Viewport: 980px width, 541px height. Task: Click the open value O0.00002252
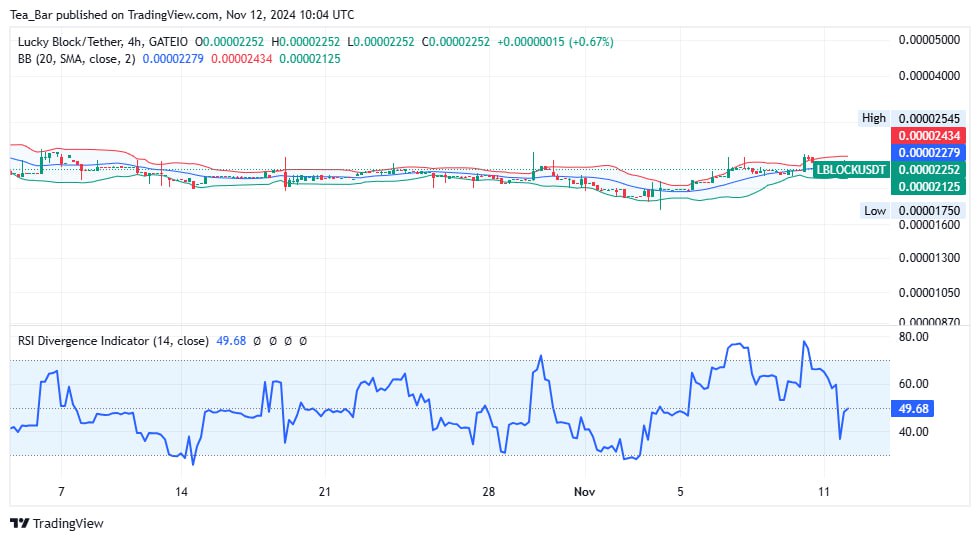click(229, 42)
